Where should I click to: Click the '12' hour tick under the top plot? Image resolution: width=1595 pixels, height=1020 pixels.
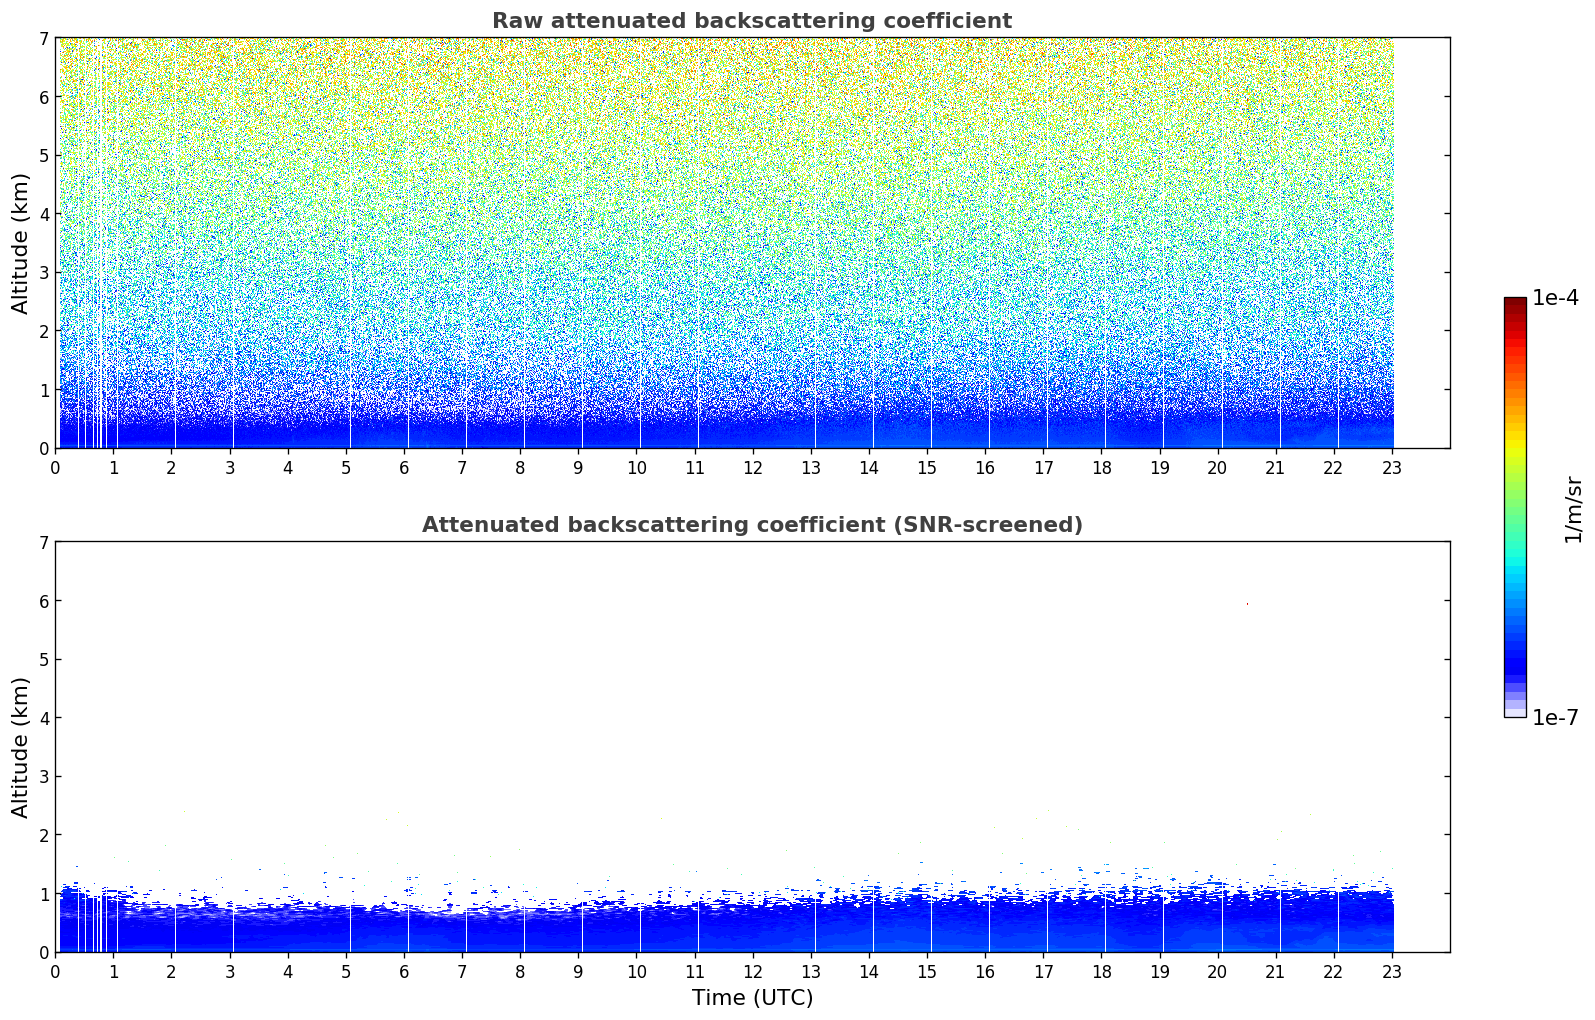click(x=752, y=468)
